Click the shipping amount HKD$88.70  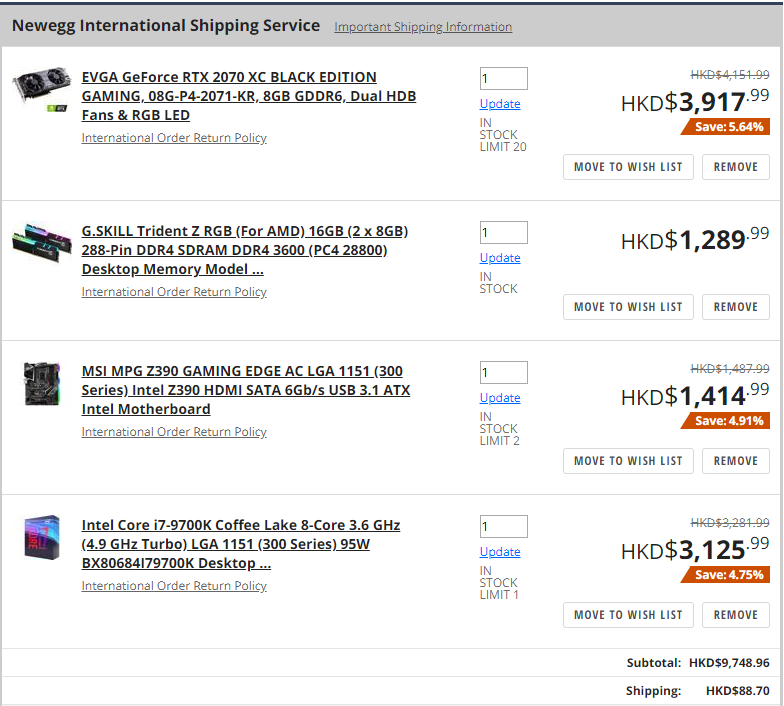tap(738, 691)
